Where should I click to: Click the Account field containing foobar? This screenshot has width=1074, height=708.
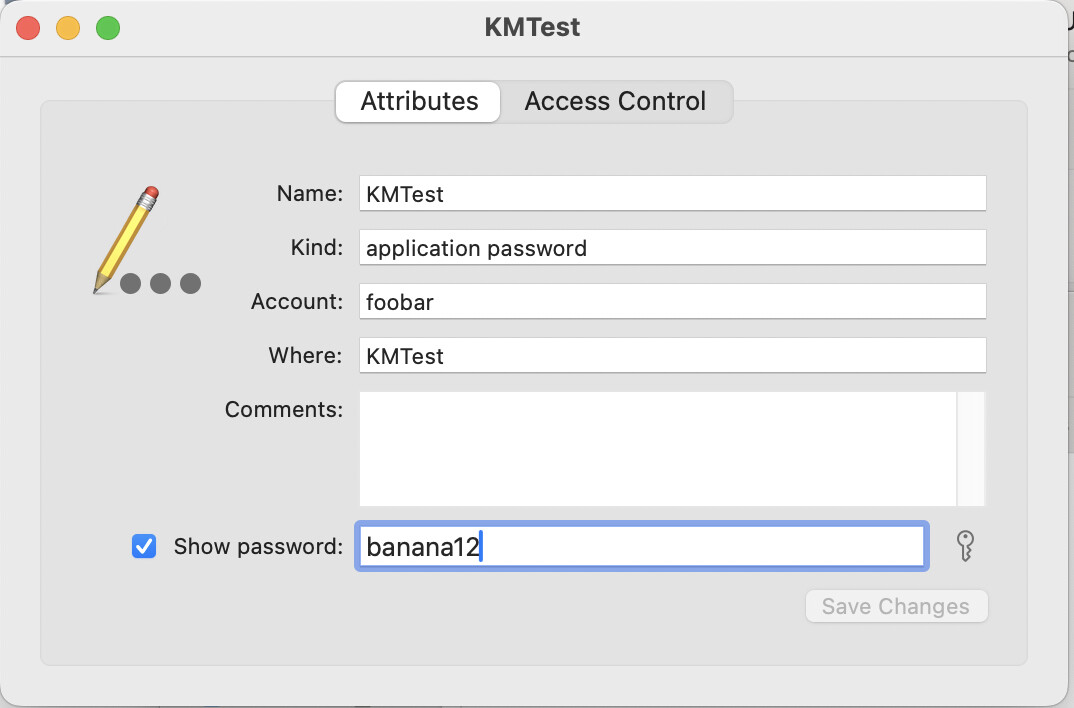[x=672, y=302]
